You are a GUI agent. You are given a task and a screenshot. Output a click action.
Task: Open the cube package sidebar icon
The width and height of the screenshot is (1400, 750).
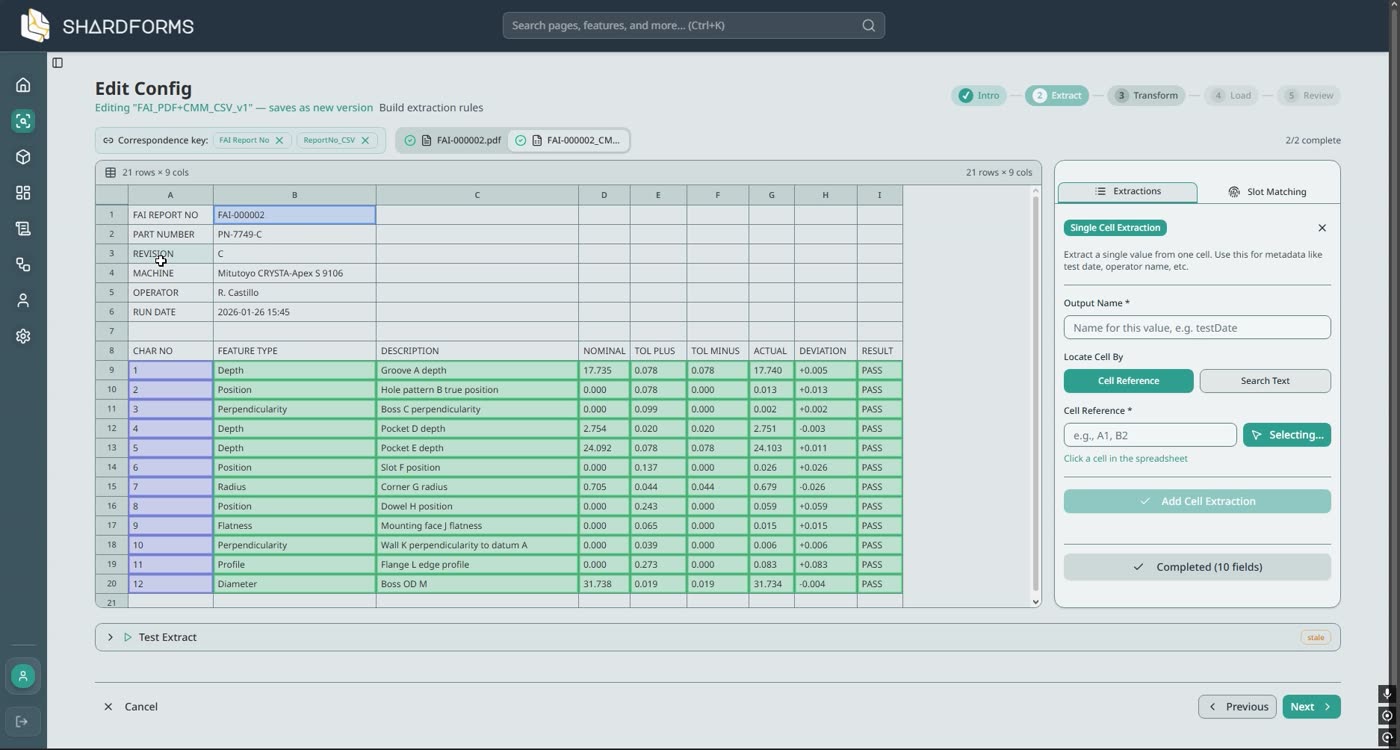pos(23,157)
